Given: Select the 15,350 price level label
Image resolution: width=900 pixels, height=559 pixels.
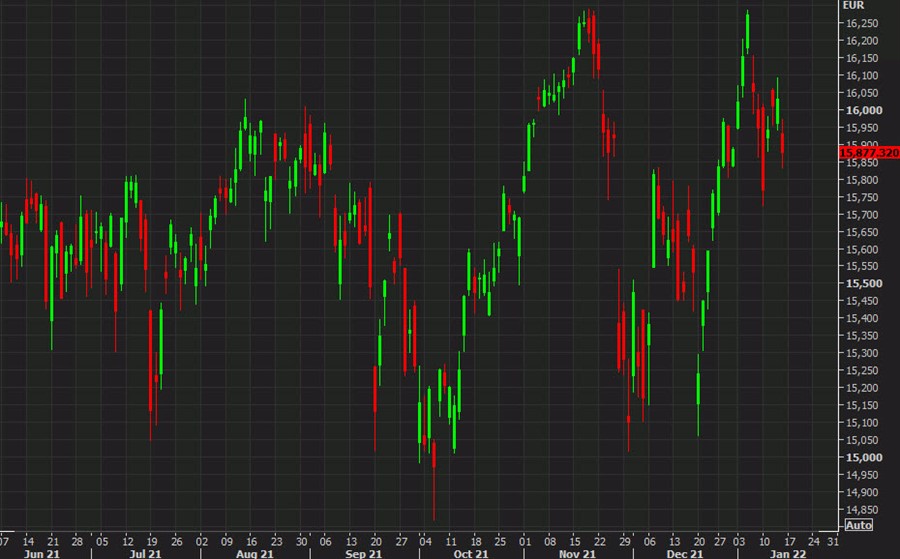Looking at the screenshot, I should point(862,336).
